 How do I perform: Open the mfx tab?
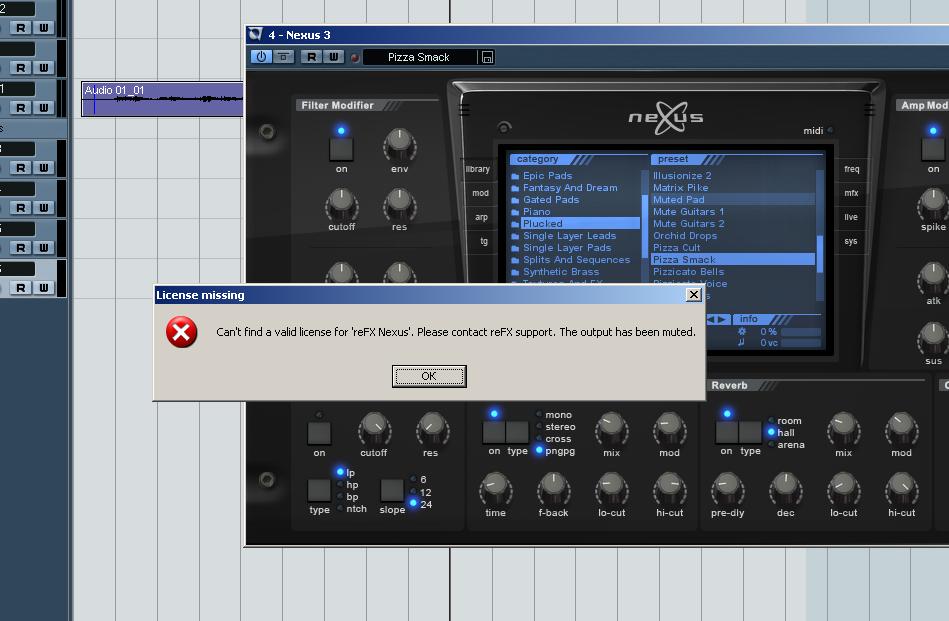(x=852, y=193)
